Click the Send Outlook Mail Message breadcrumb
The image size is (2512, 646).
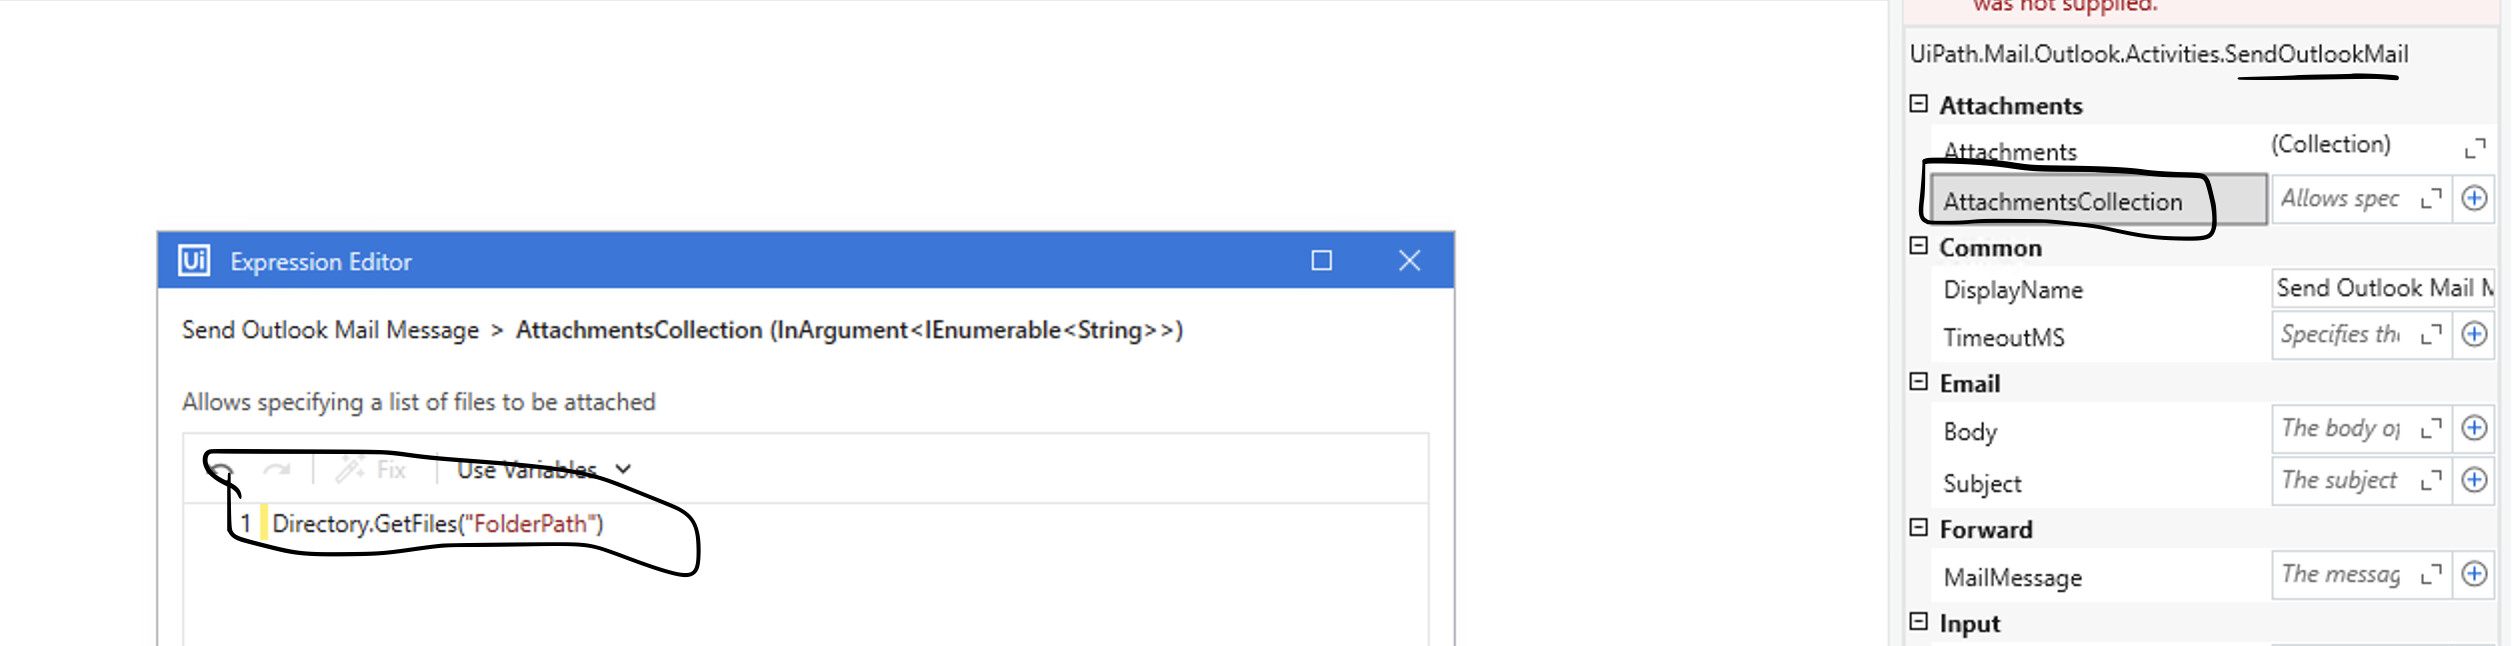tap(330, 330)
